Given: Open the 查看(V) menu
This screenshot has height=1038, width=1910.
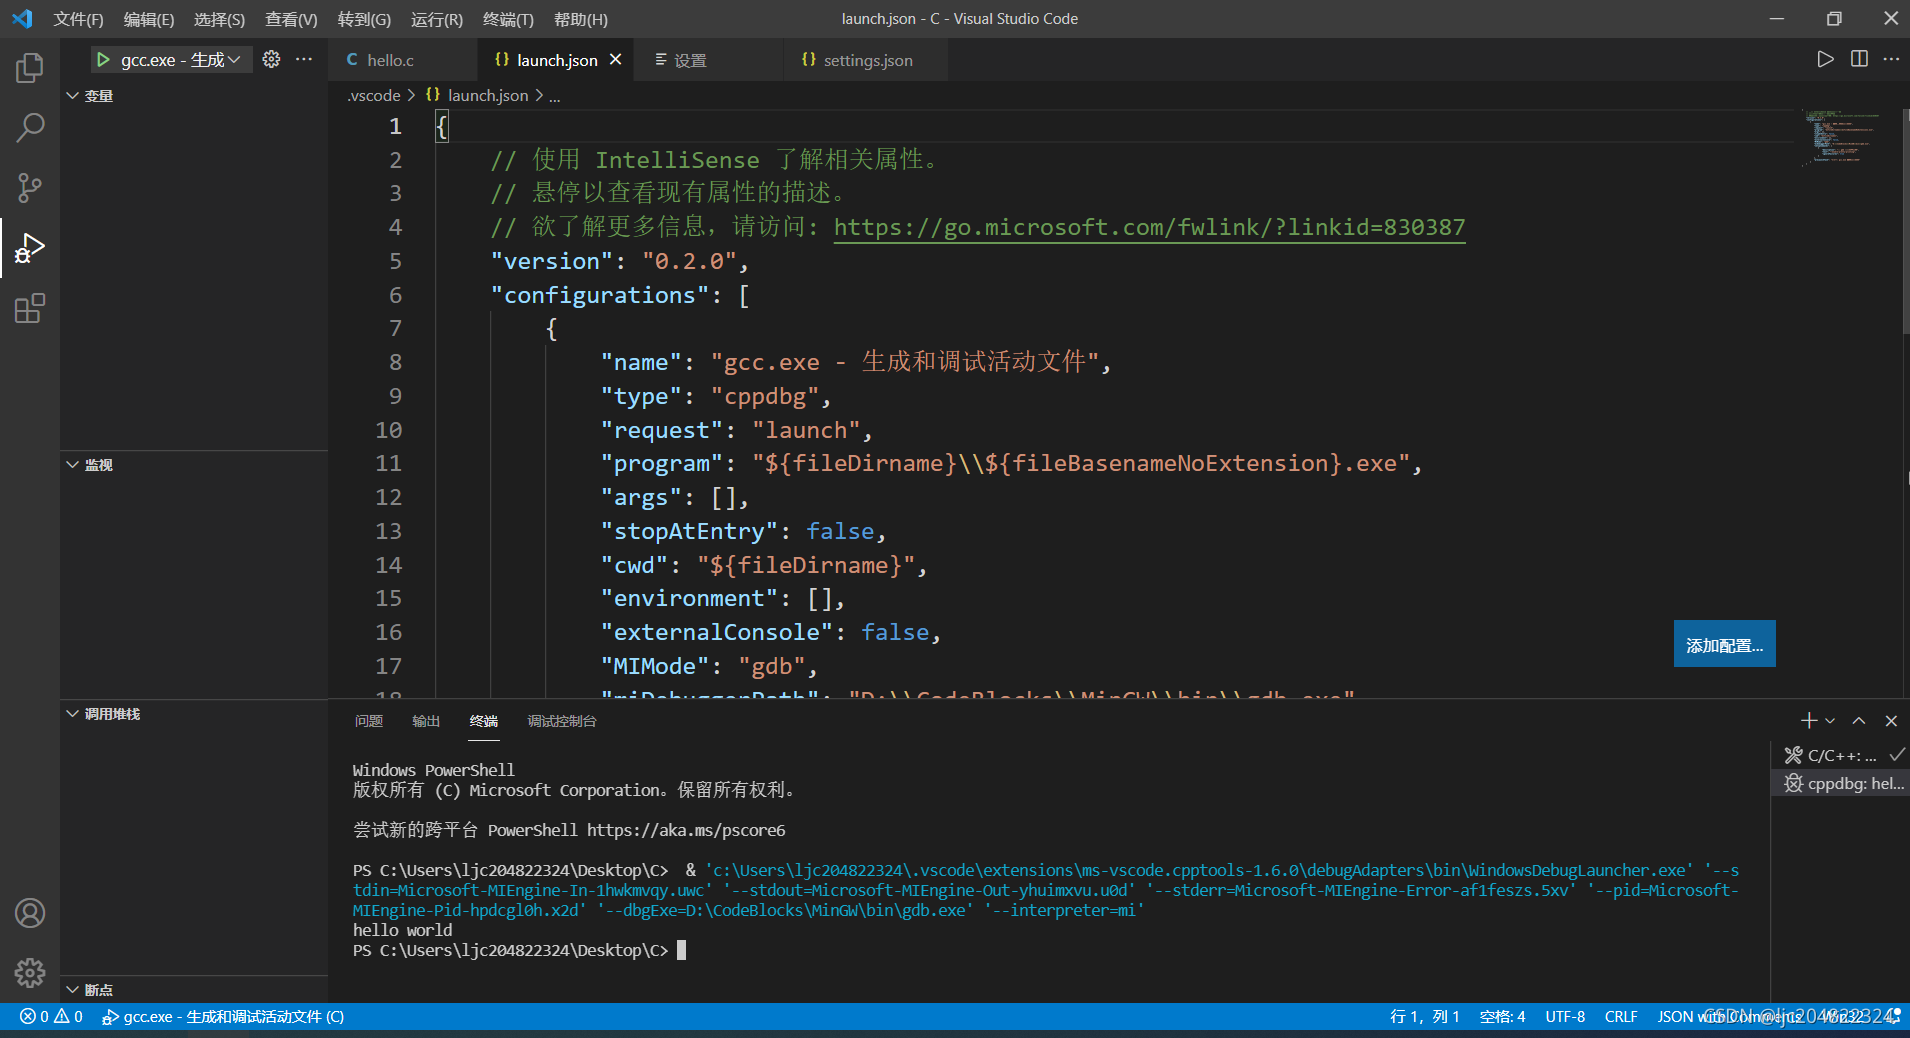Looking at the screenshot, I should [x=291, y=19].
